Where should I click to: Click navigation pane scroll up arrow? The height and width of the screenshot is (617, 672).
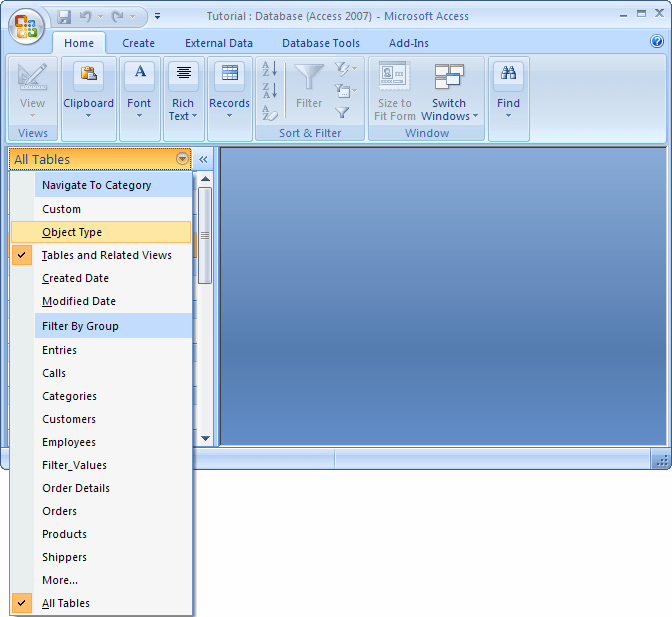206,179
